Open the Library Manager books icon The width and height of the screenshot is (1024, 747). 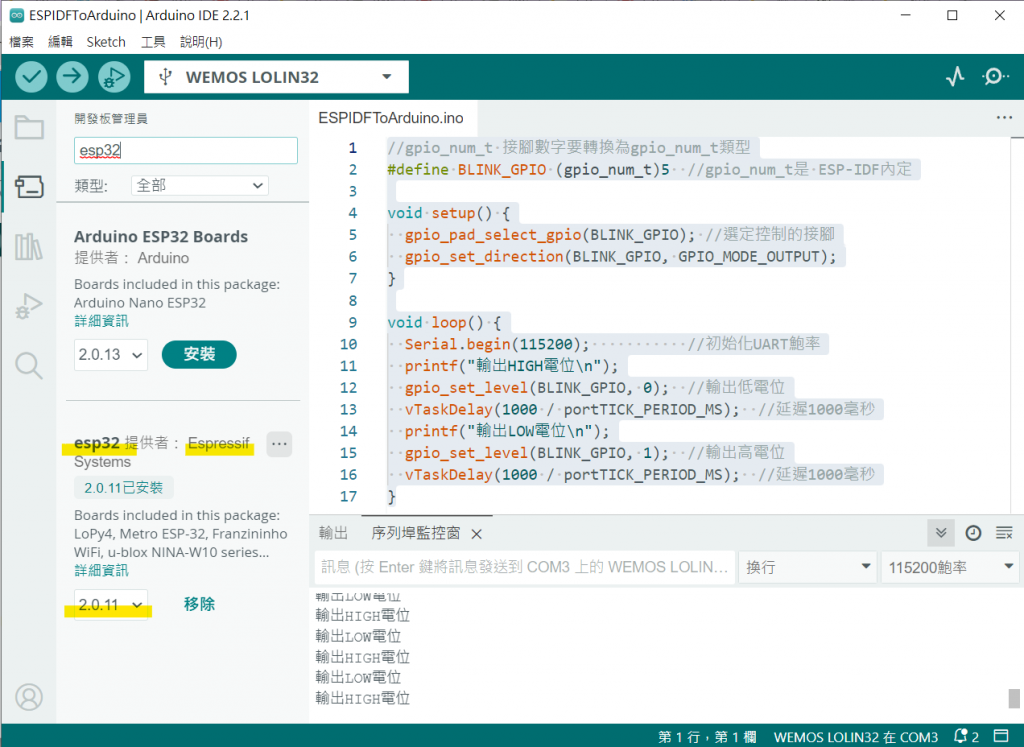(29, 247)
